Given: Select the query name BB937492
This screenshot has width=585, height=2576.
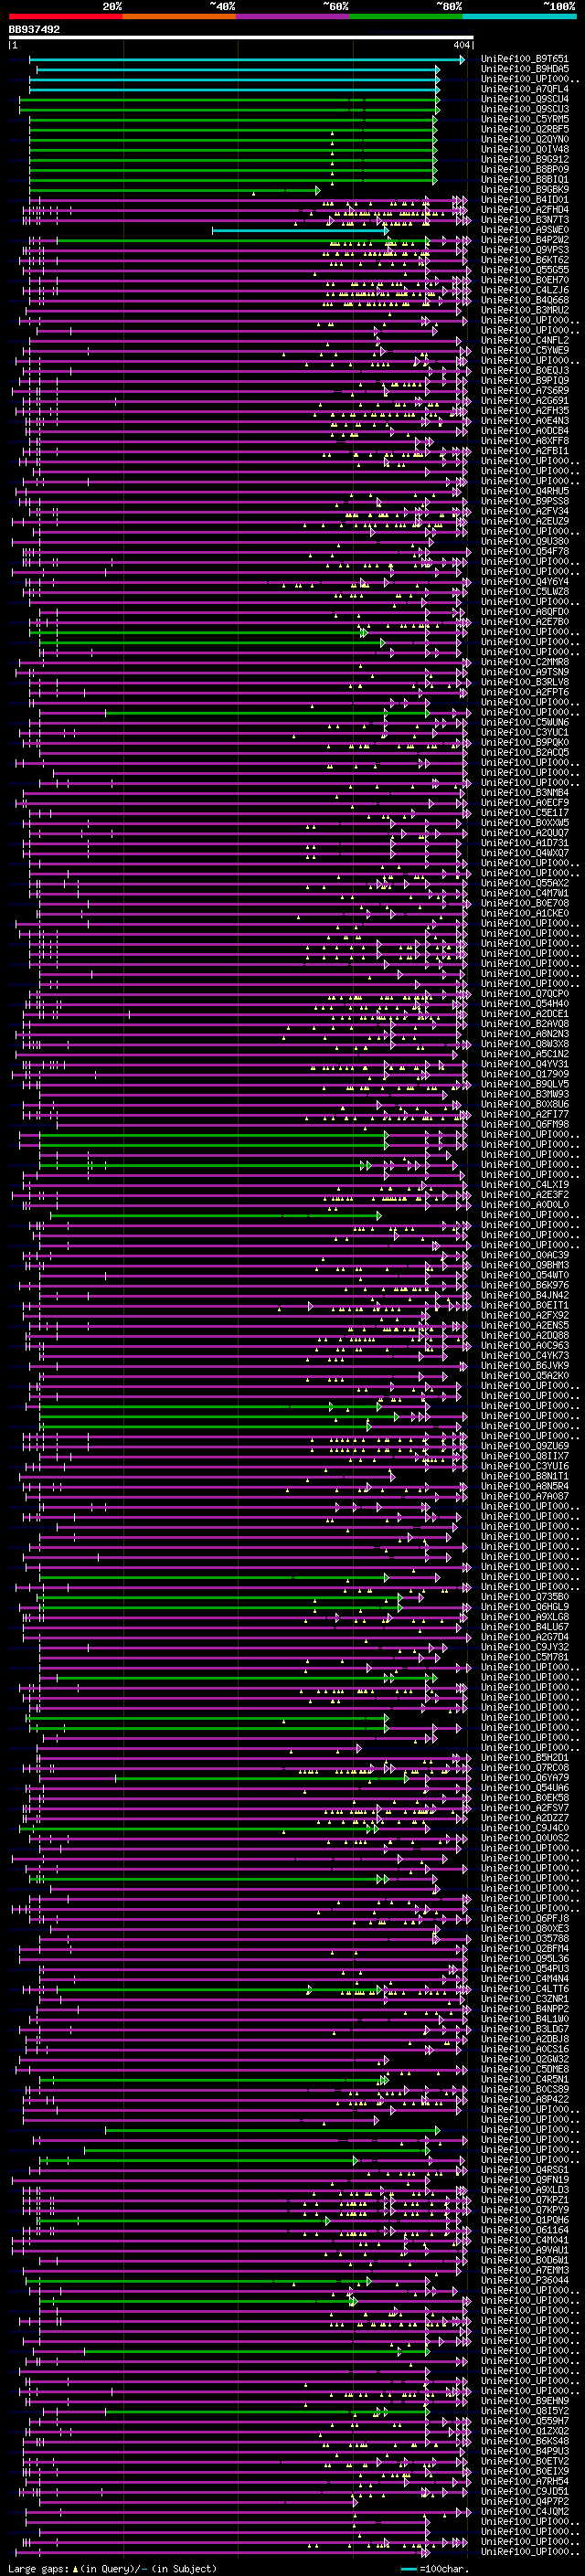Looking at the screenshot, I should (34, 30).
